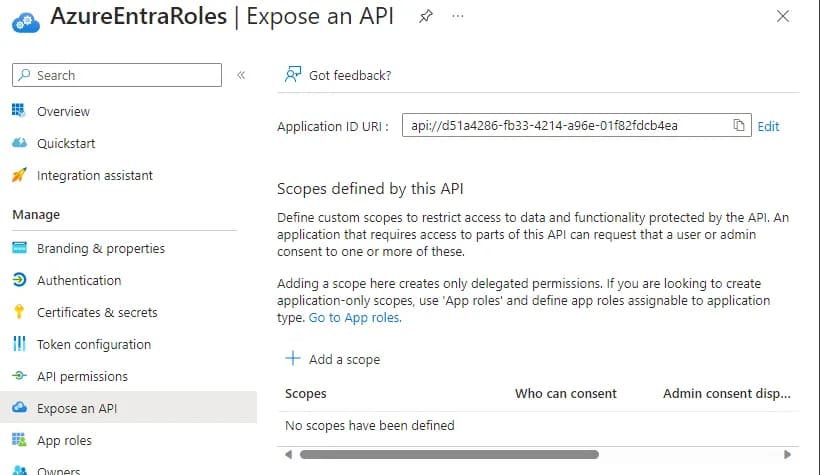820x475 pixels.
Task: Click the horizontal scrollbar left arrow
Action: [x=288, y=455]
